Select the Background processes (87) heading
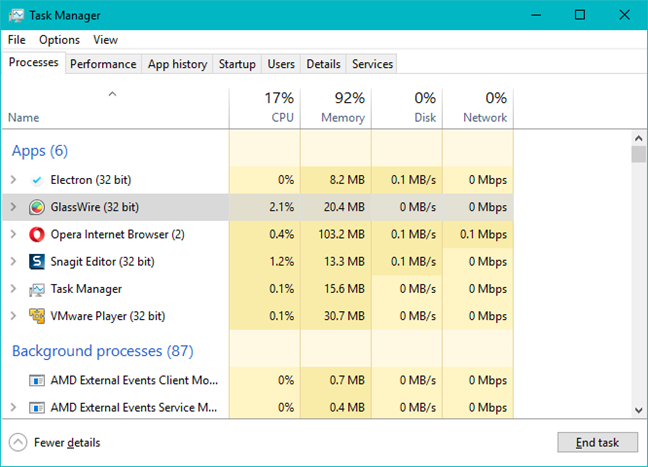This screenshot has height=467, width=648. point(102,351)
